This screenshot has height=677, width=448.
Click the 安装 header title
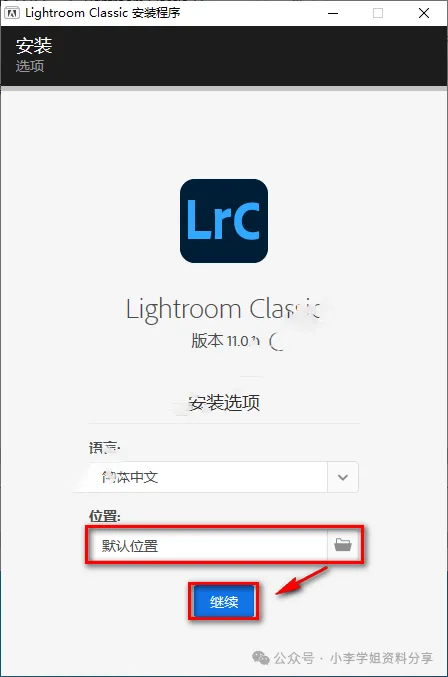pyautogui.click(x=34, y=46)
